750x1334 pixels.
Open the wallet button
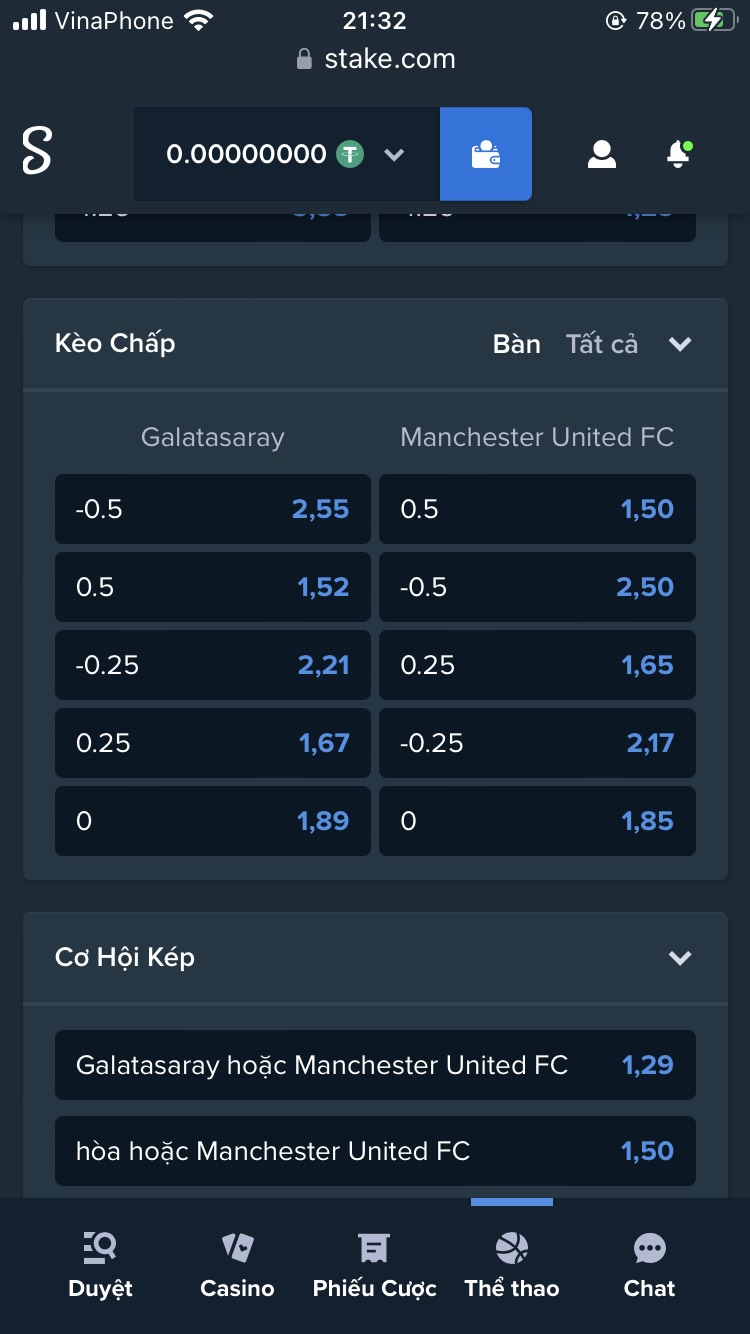pos(486,154)
